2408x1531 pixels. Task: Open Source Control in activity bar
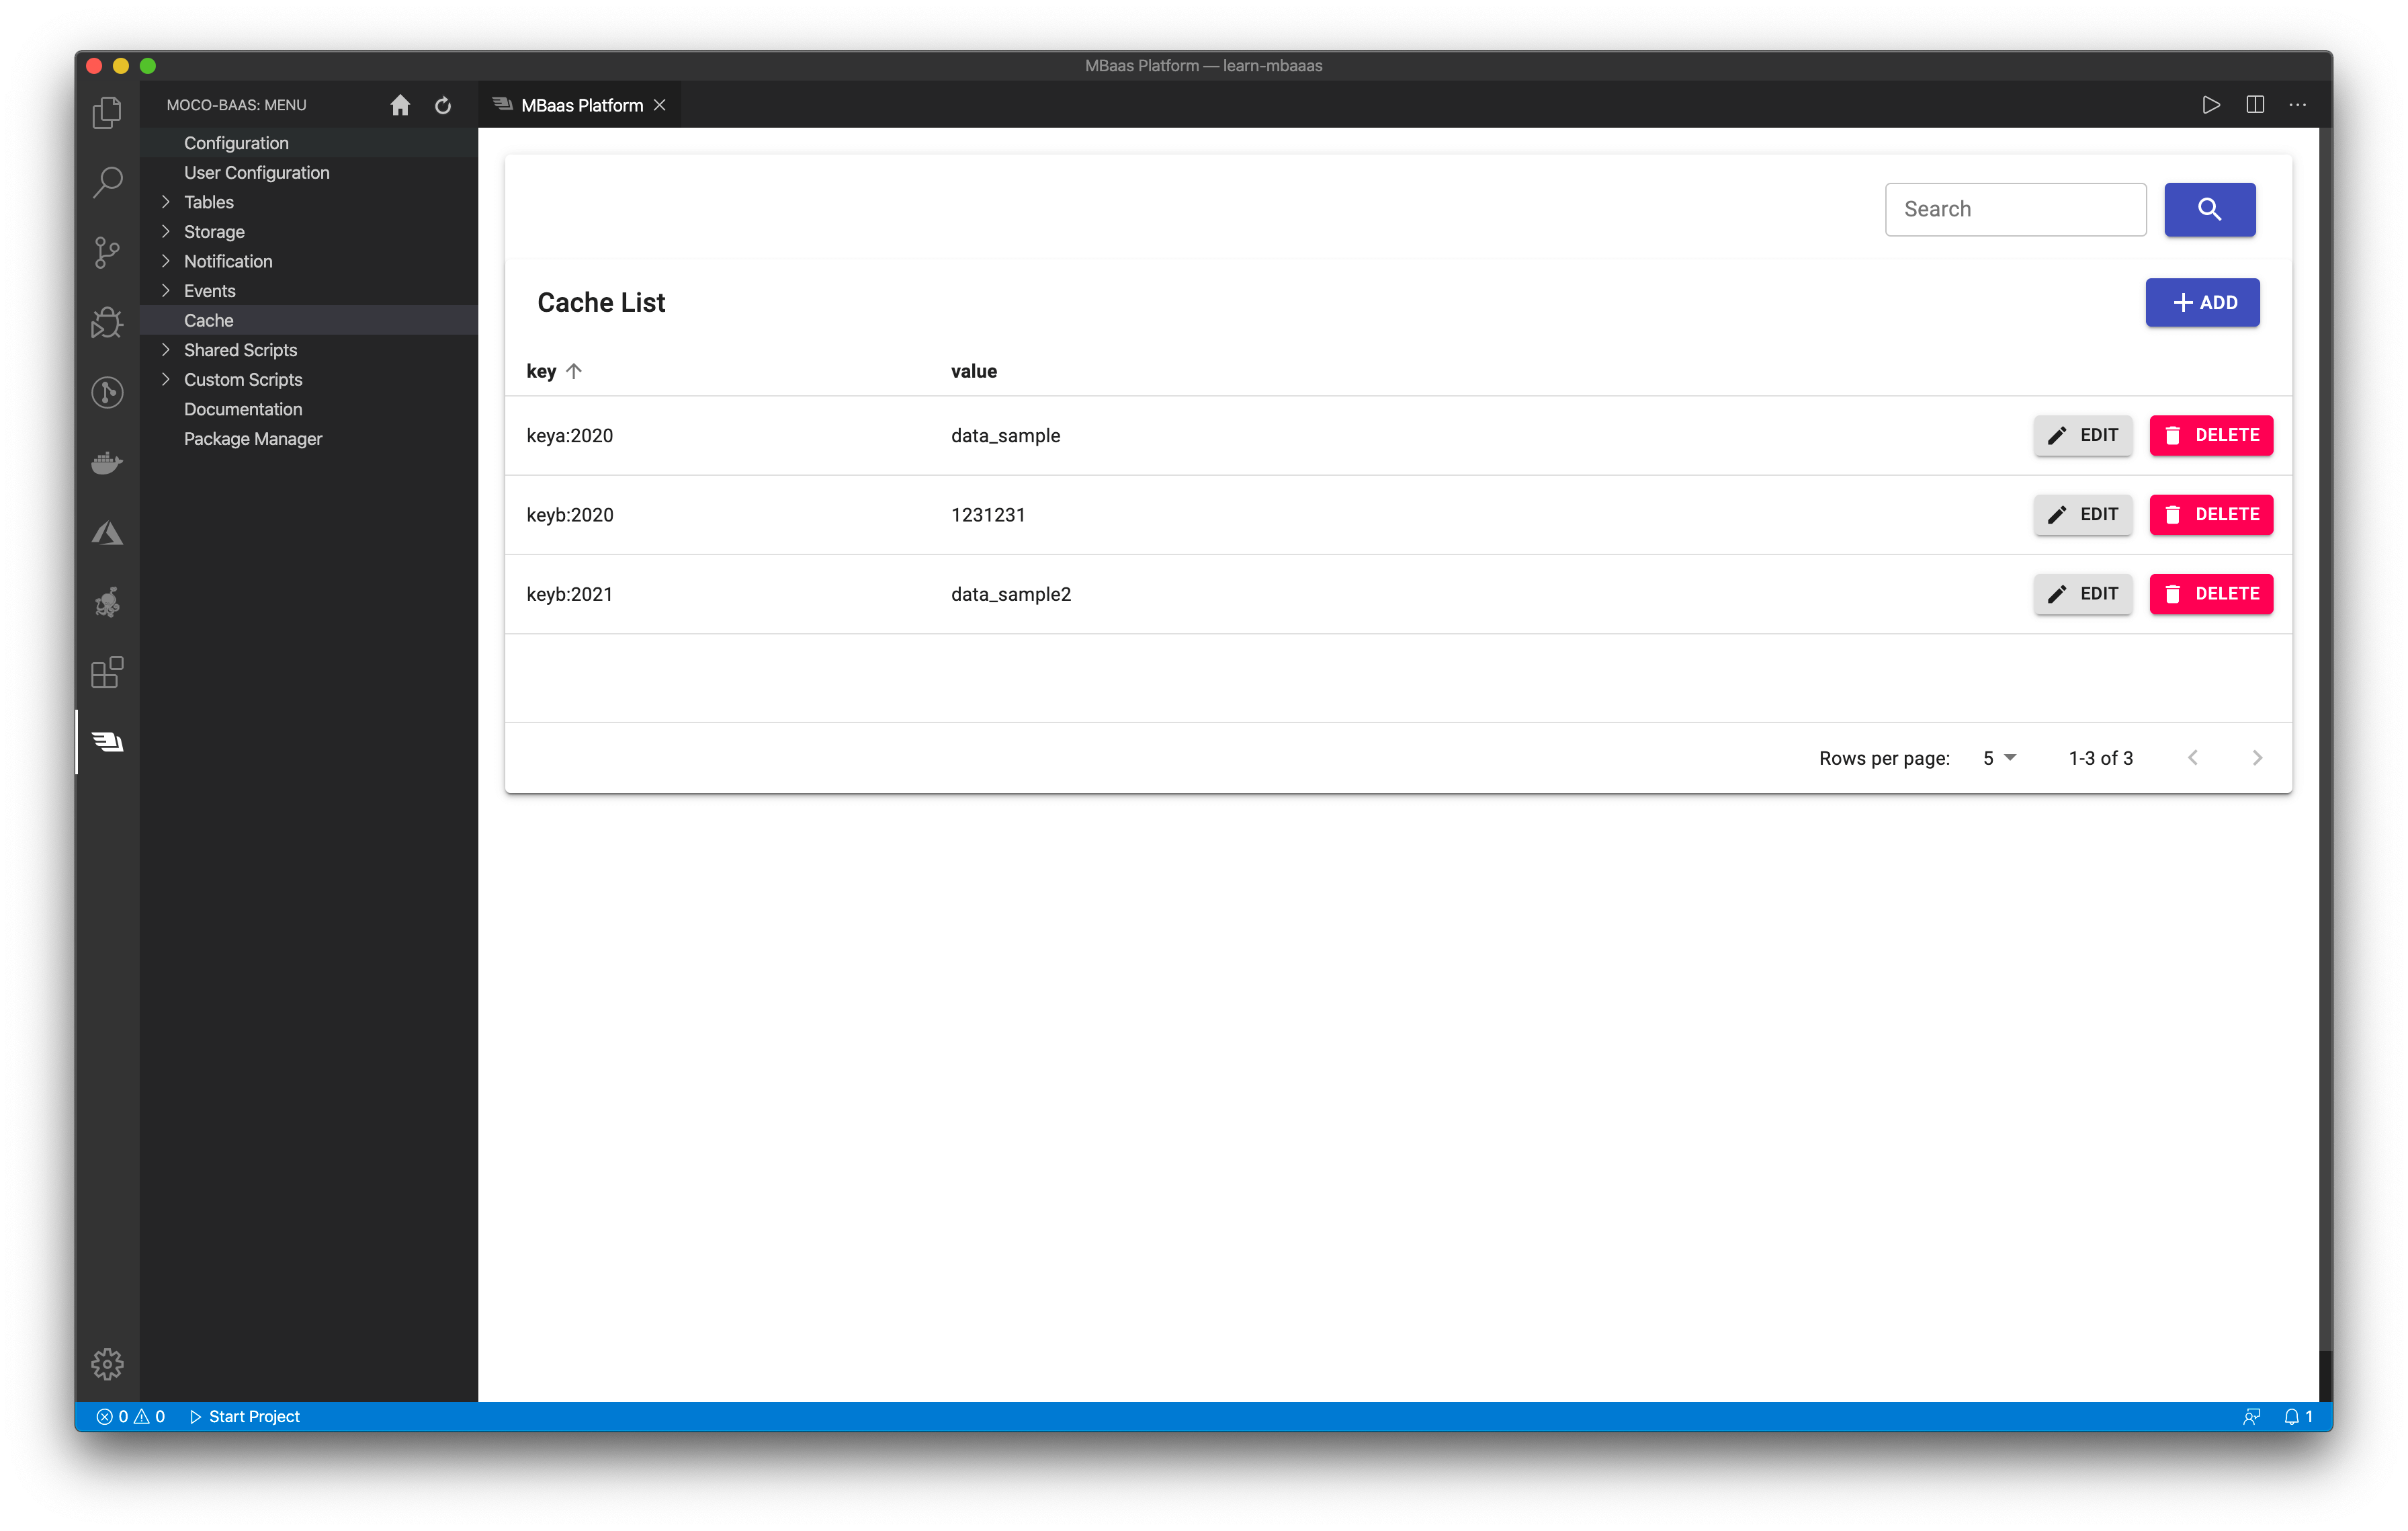coord(107,252)
